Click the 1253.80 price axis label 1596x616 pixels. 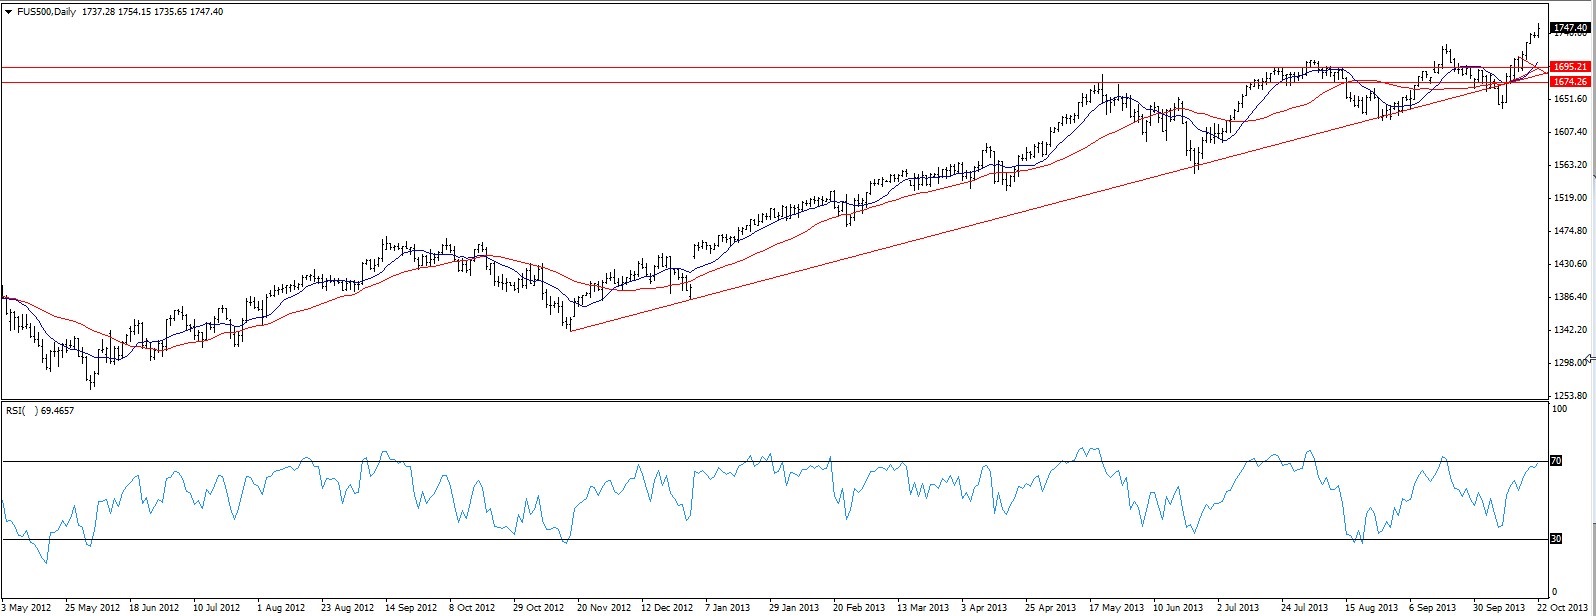point(1572,396)
